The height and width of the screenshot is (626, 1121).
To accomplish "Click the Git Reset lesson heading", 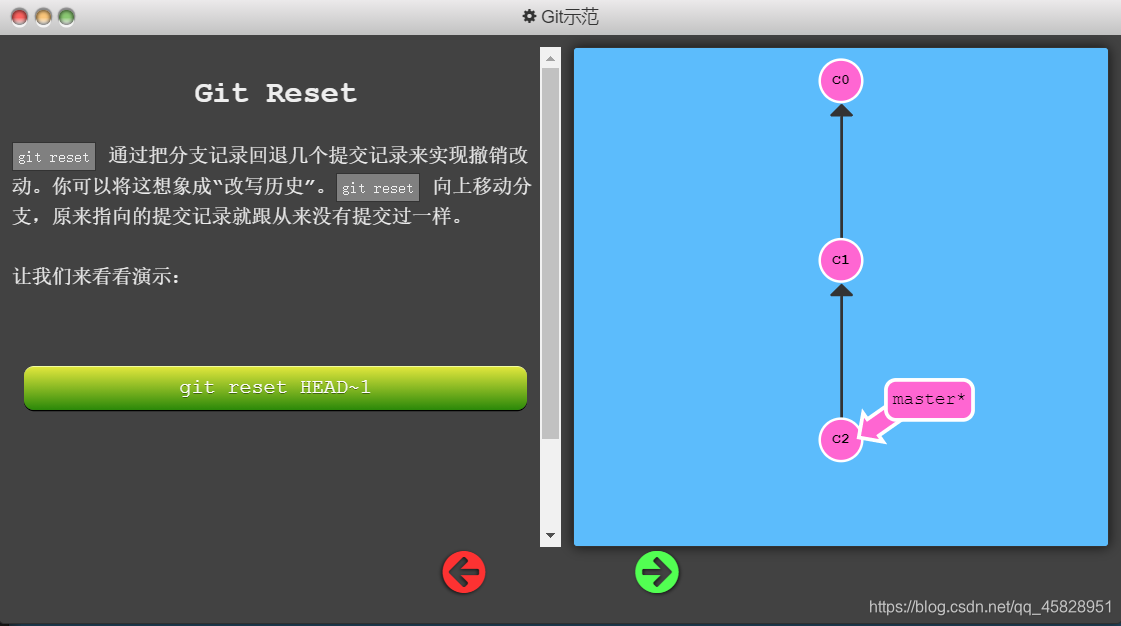I will coord(274,92).
